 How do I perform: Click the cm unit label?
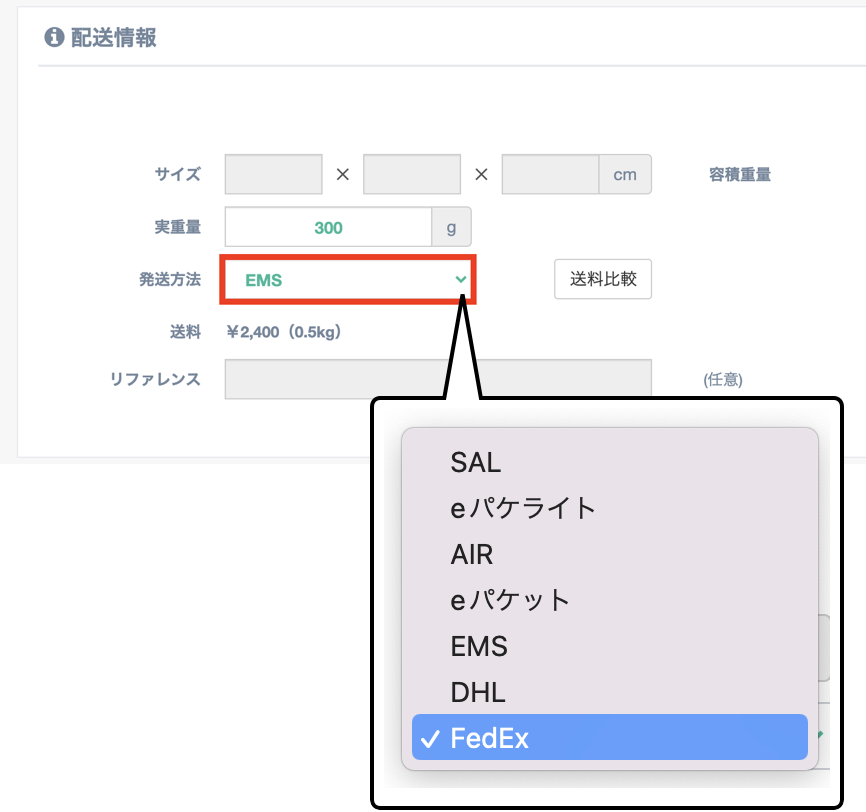(625, 174)
